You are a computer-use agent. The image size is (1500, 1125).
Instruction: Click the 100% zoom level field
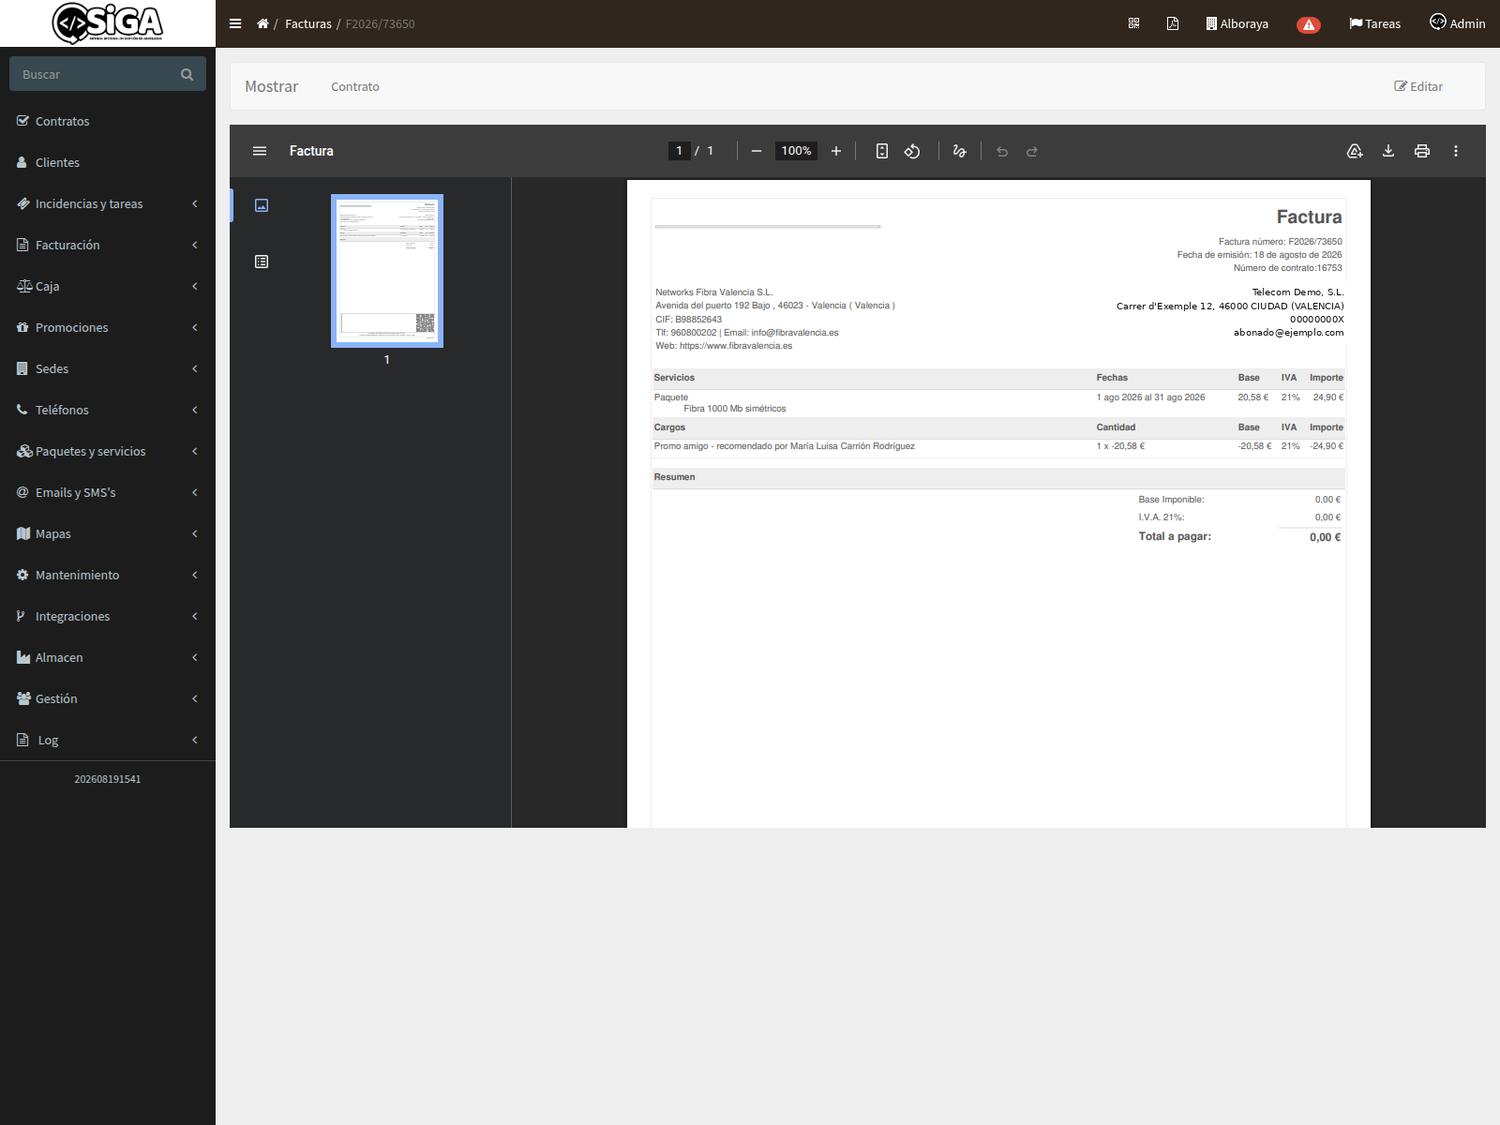[x=796, y=151]
